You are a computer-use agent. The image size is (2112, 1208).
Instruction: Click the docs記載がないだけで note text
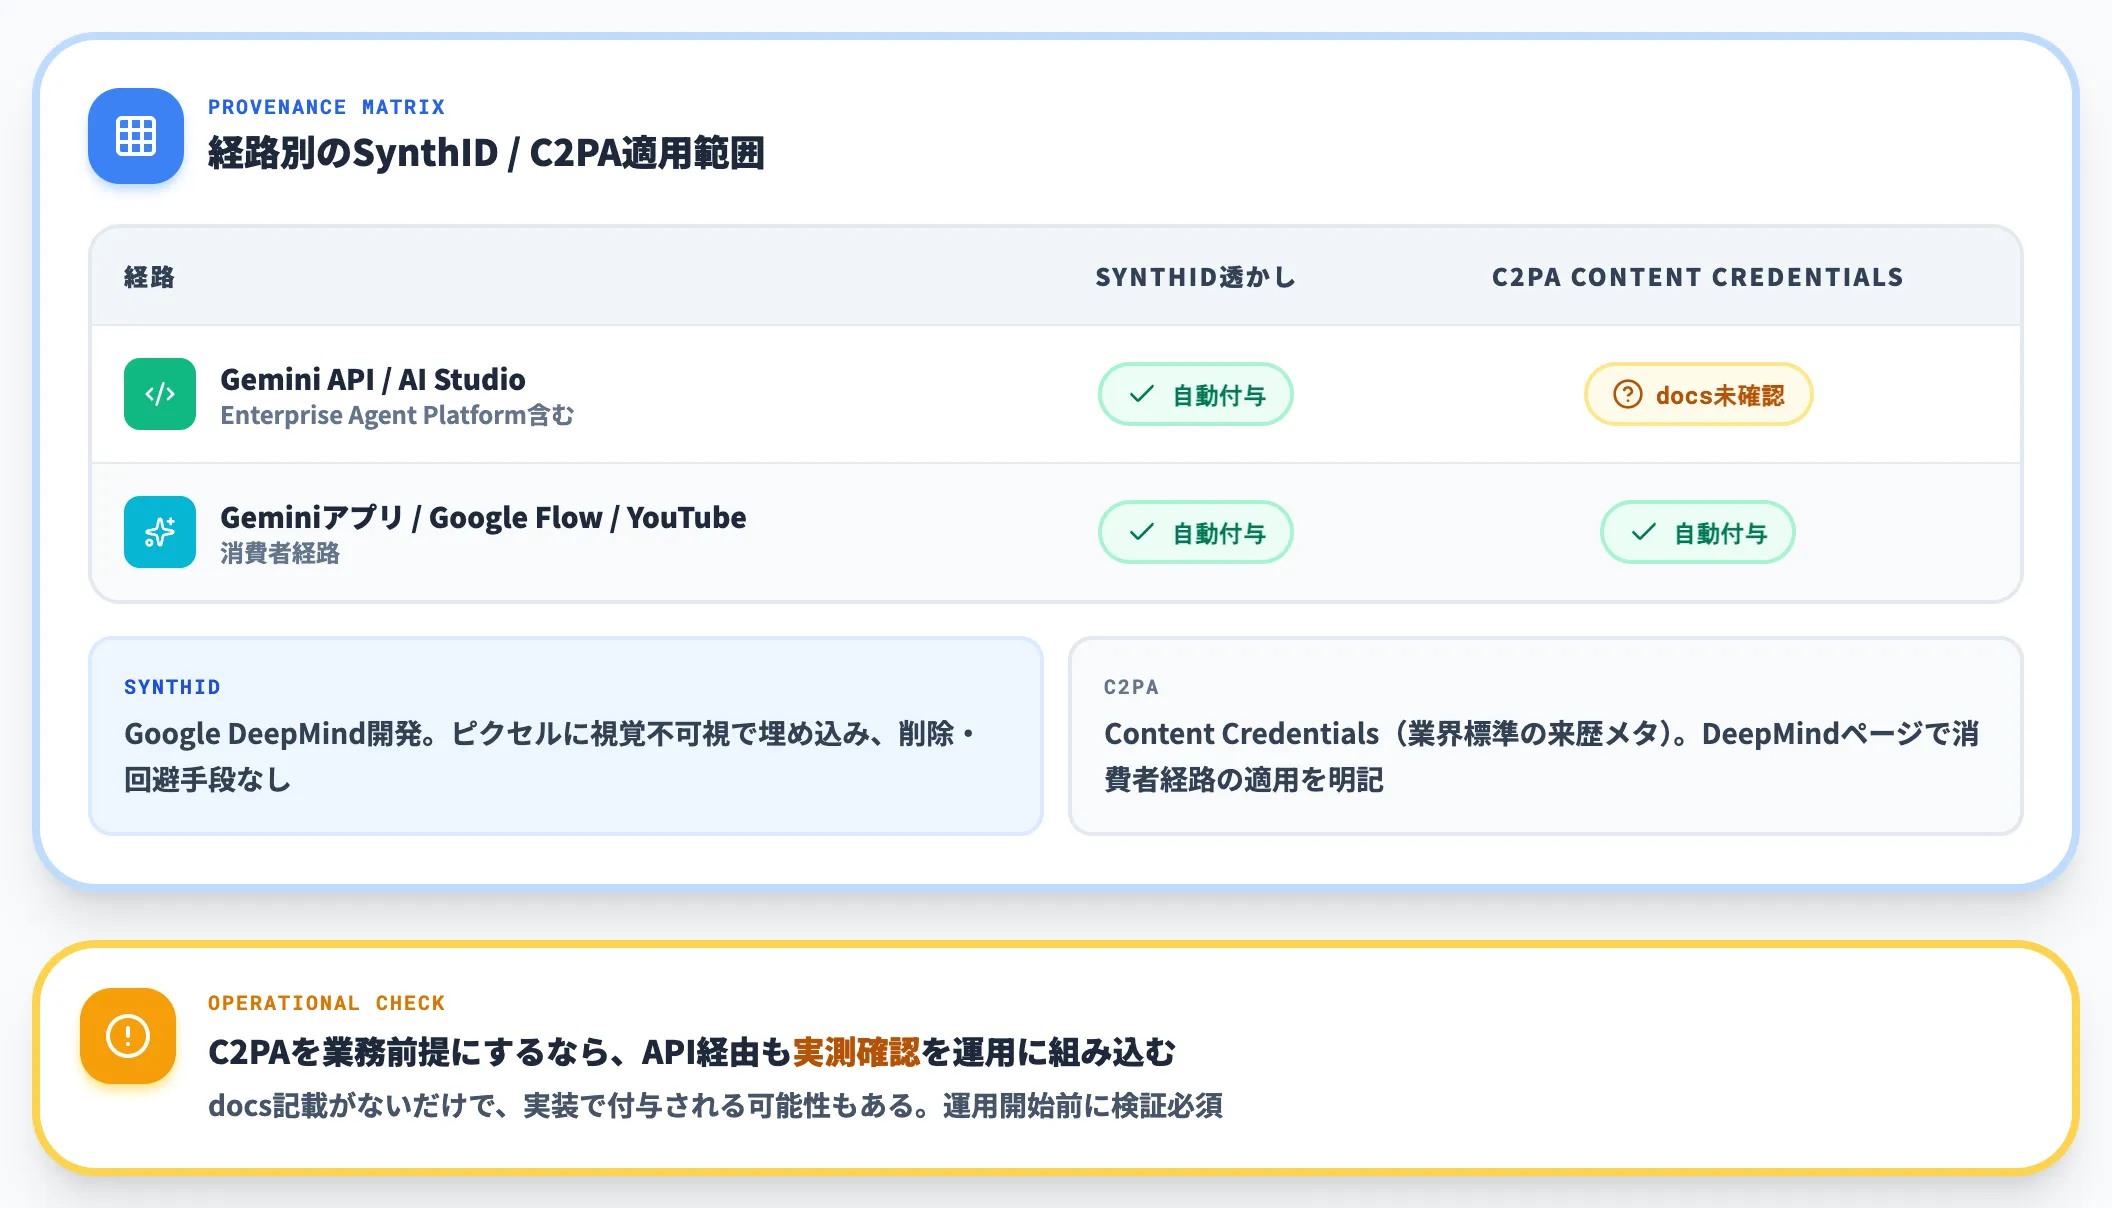[715, 1106]
